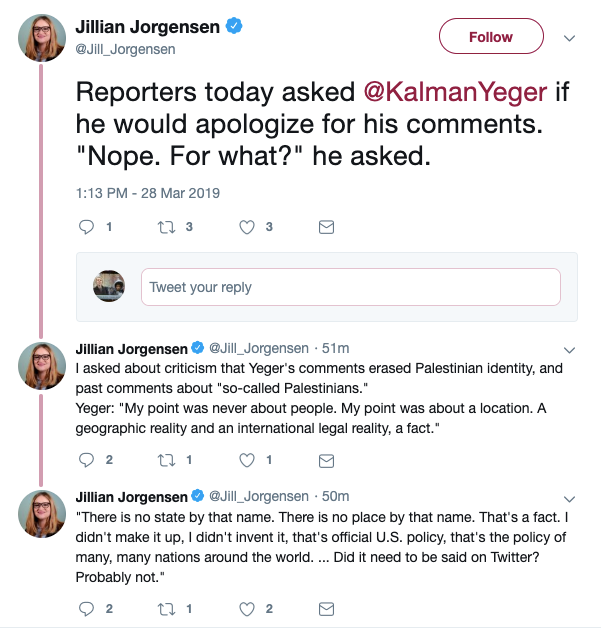Open the @KalmanYeger mention link
Viewport: 601px width, 628px height.
click(x=454, y=93)
